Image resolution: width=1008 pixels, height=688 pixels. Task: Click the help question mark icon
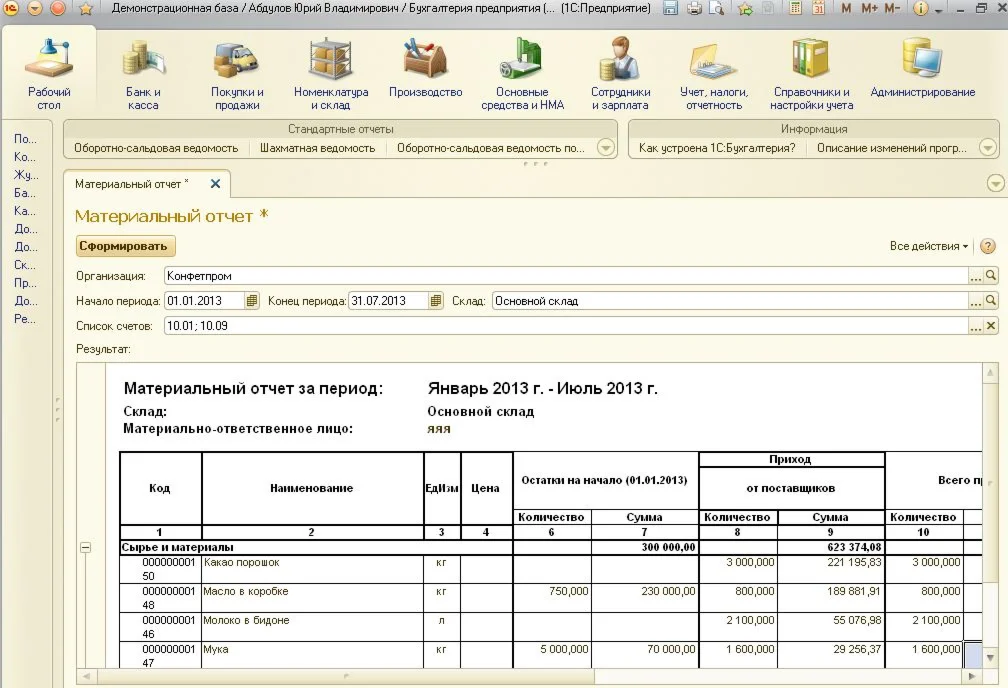coord(988,246)
